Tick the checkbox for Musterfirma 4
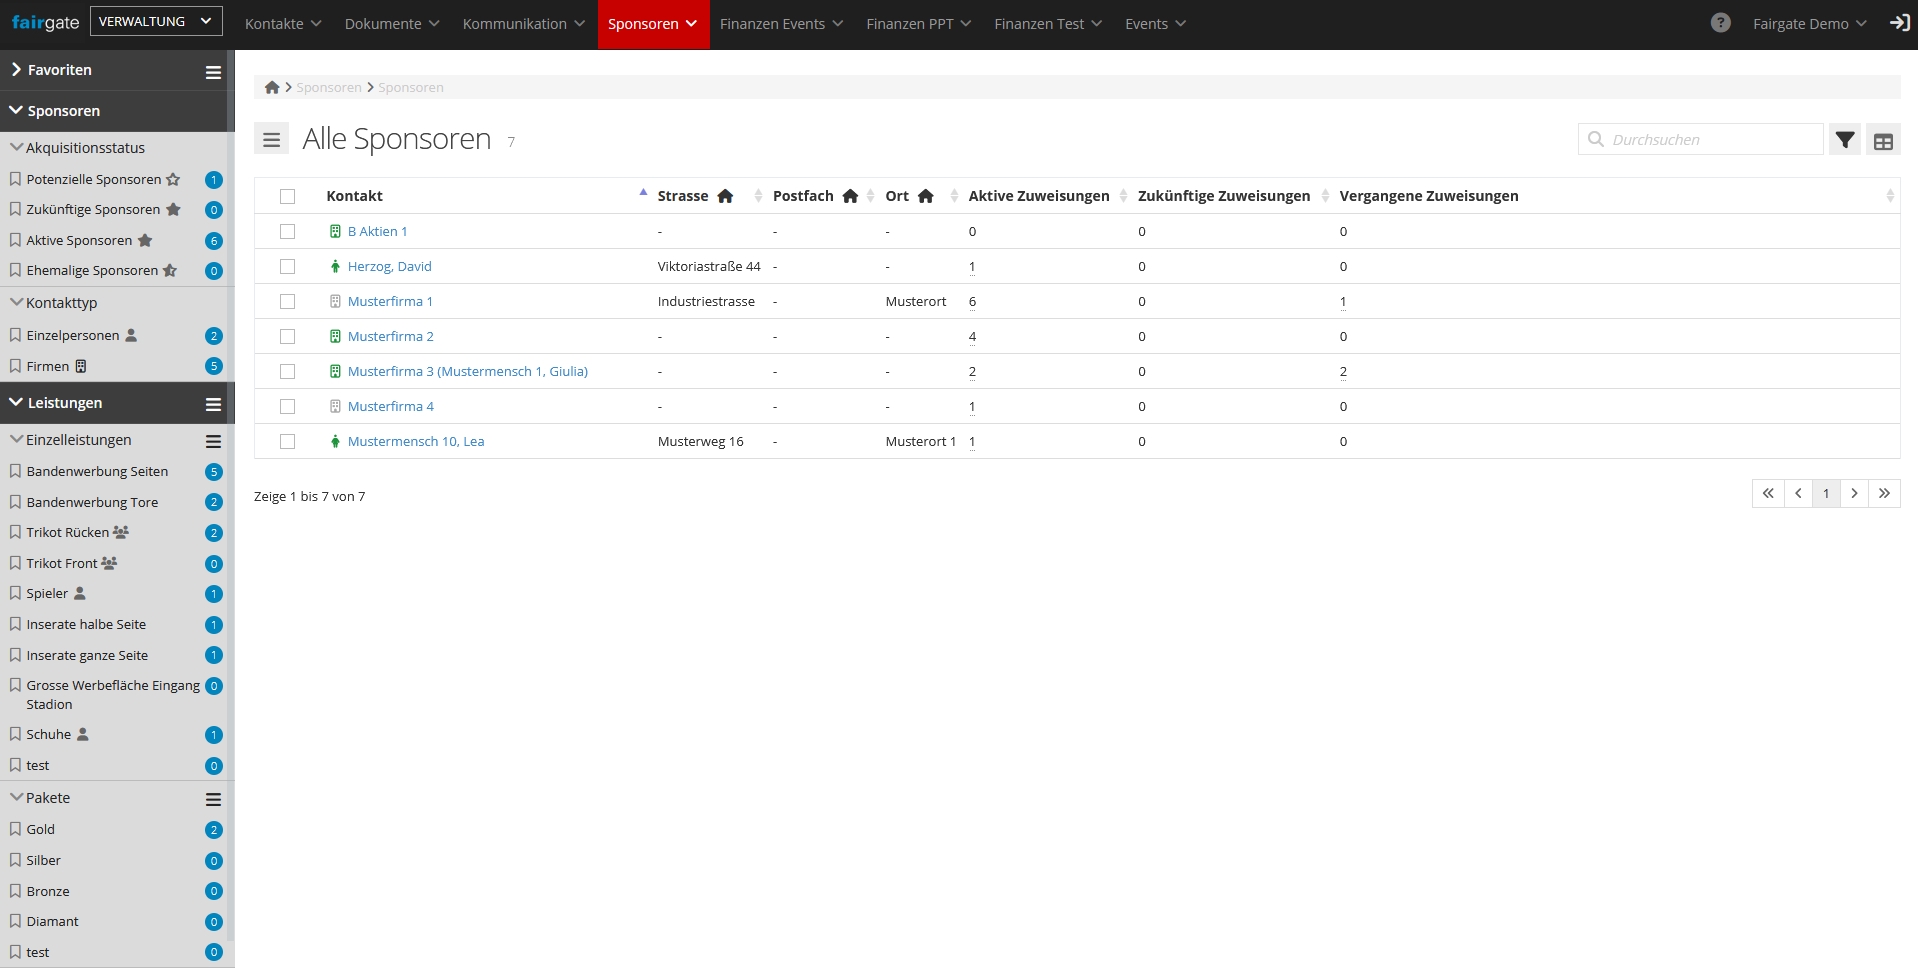 (x=288, y=406)
